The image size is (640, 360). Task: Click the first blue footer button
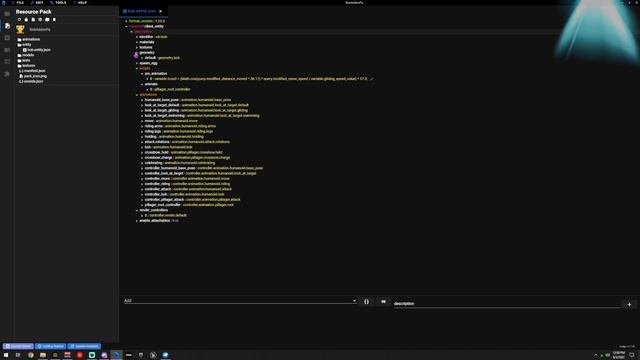18,347
